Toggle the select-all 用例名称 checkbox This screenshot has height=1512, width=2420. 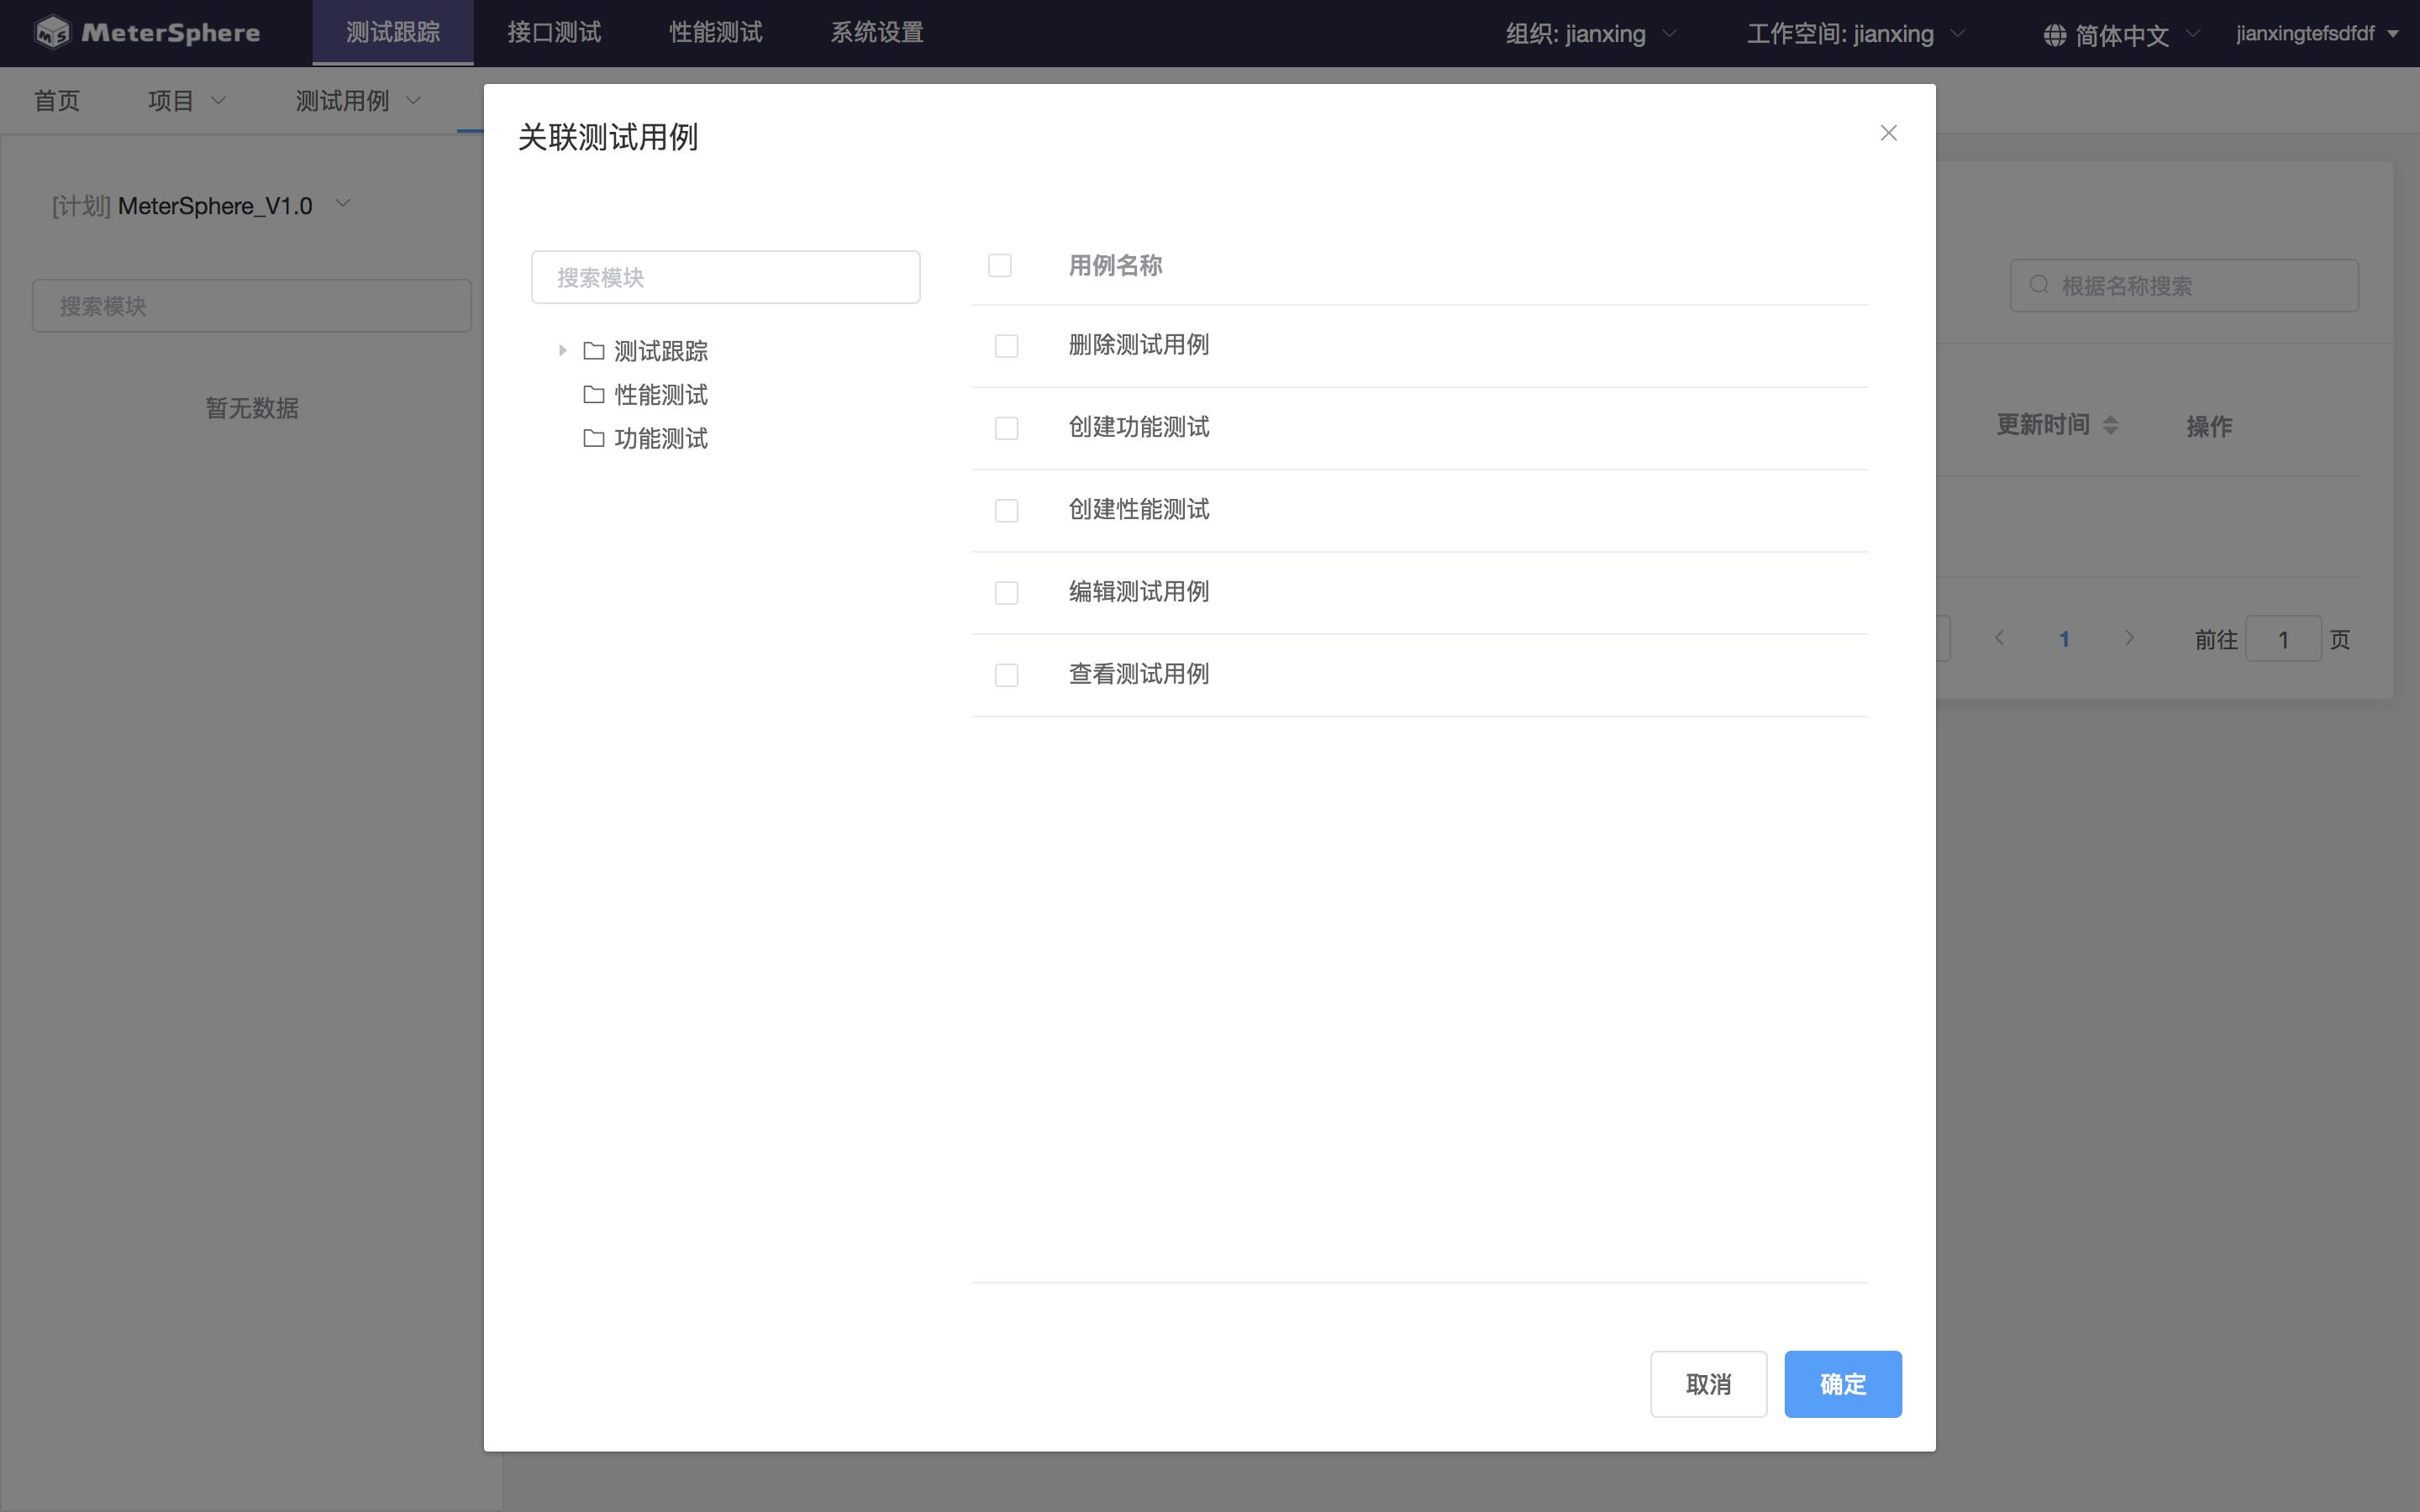pos(999,265)
